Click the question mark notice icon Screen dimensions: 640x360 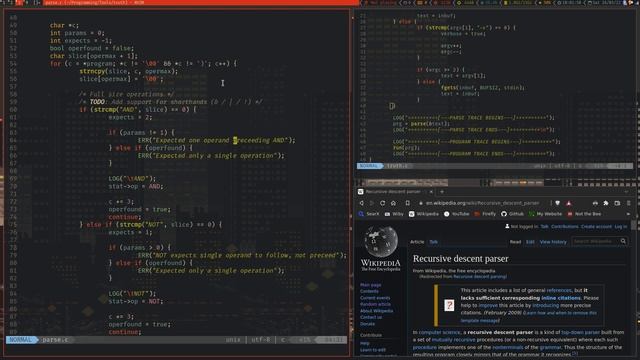click(x=449, y=305)
